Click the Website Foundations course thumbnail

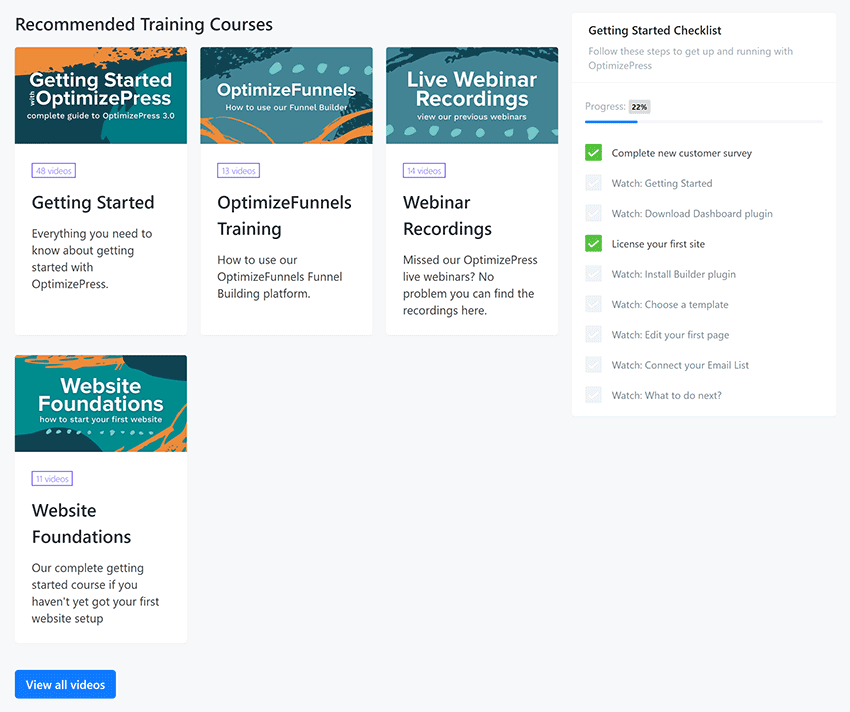(101, 403)
